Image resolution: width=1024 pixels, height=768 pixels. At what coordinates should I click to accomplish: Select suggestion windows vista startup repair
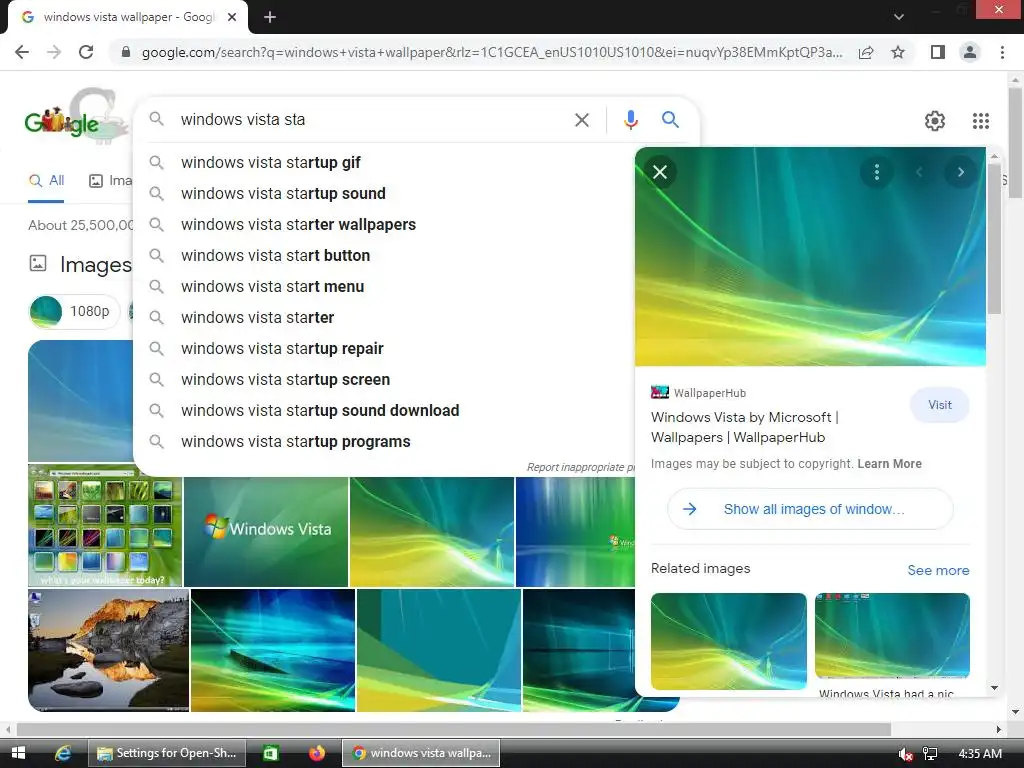point(383,349)
